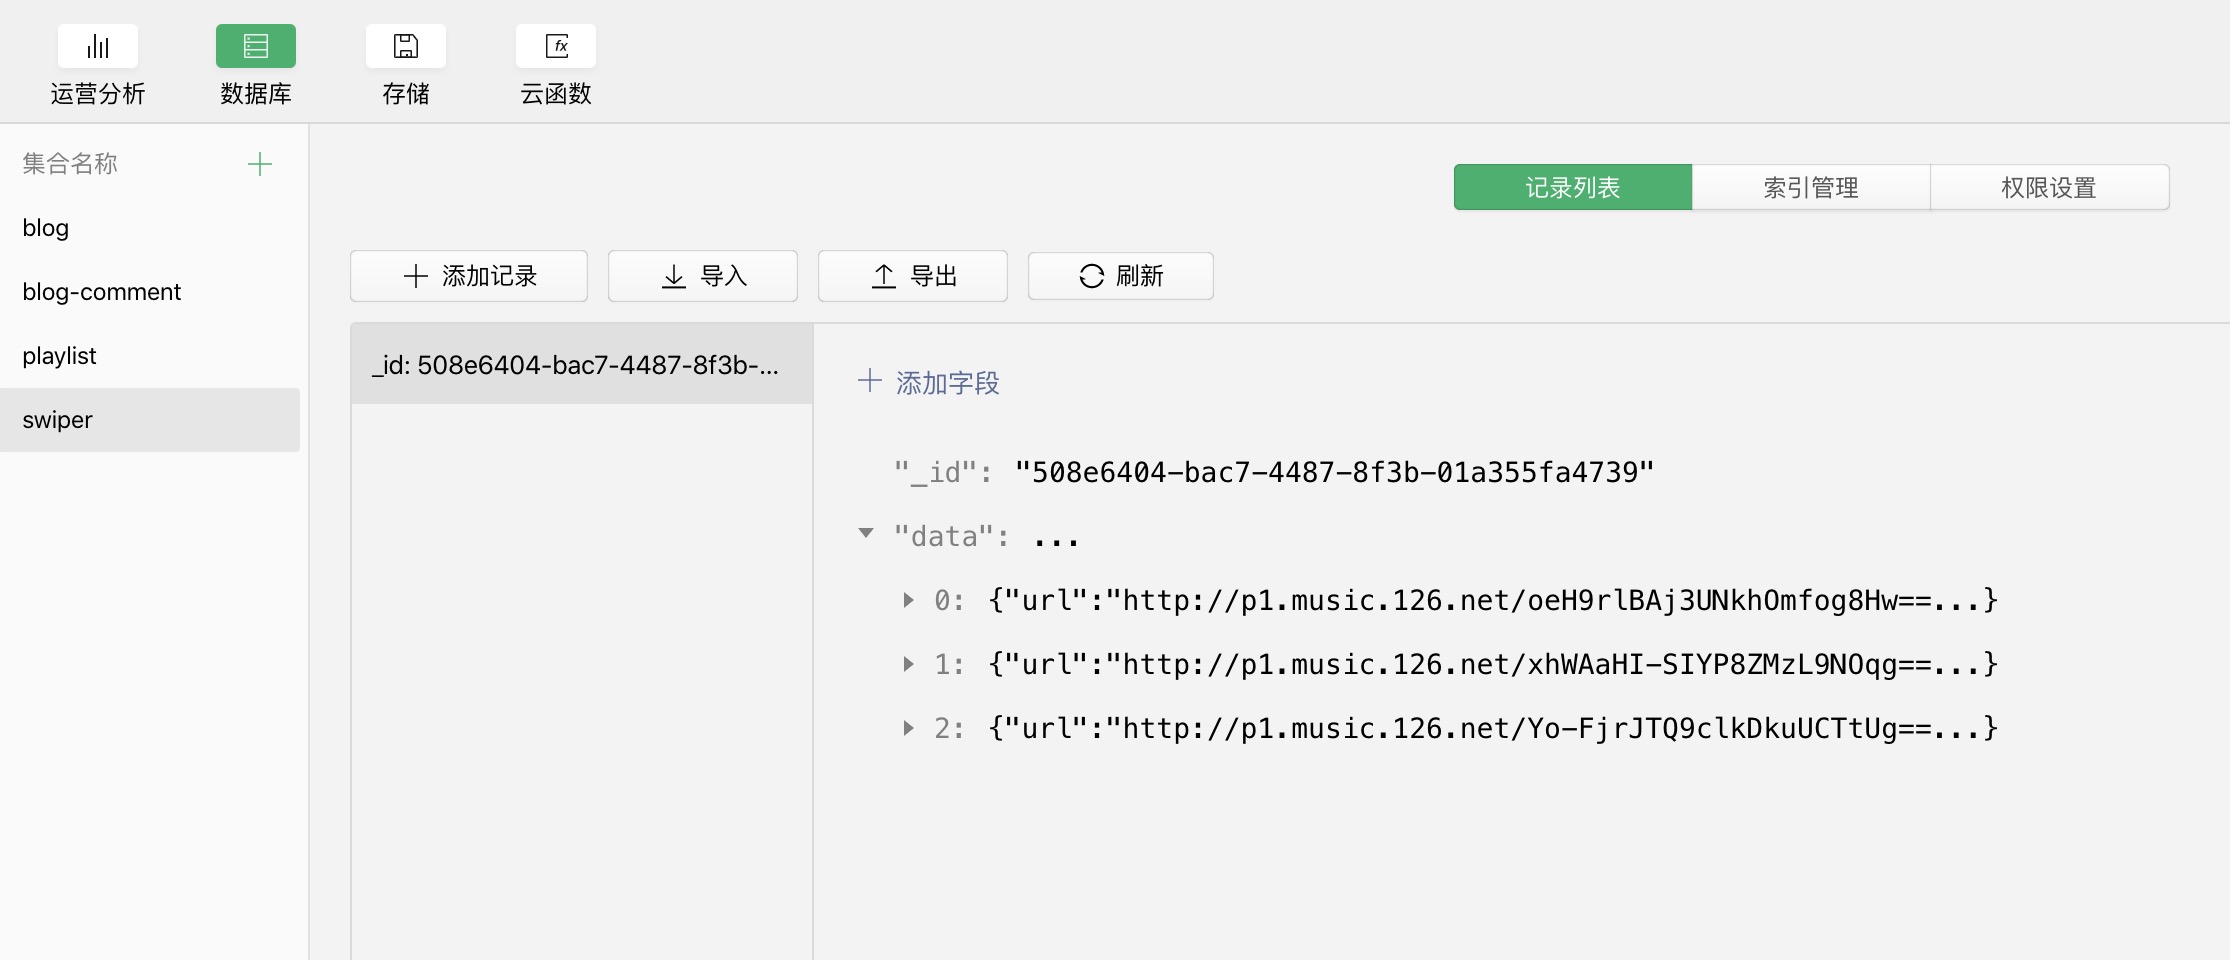
Task: Expand array item 1 triangle
Action: click(908, 664)
